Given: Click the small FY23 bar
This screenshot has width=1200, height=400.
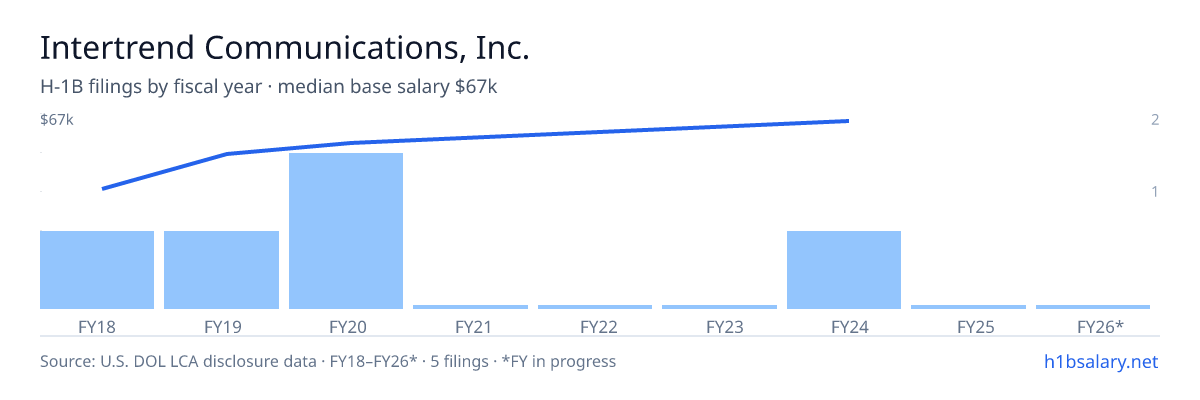Looking at the screenshot, I should [x=719, y=307].
